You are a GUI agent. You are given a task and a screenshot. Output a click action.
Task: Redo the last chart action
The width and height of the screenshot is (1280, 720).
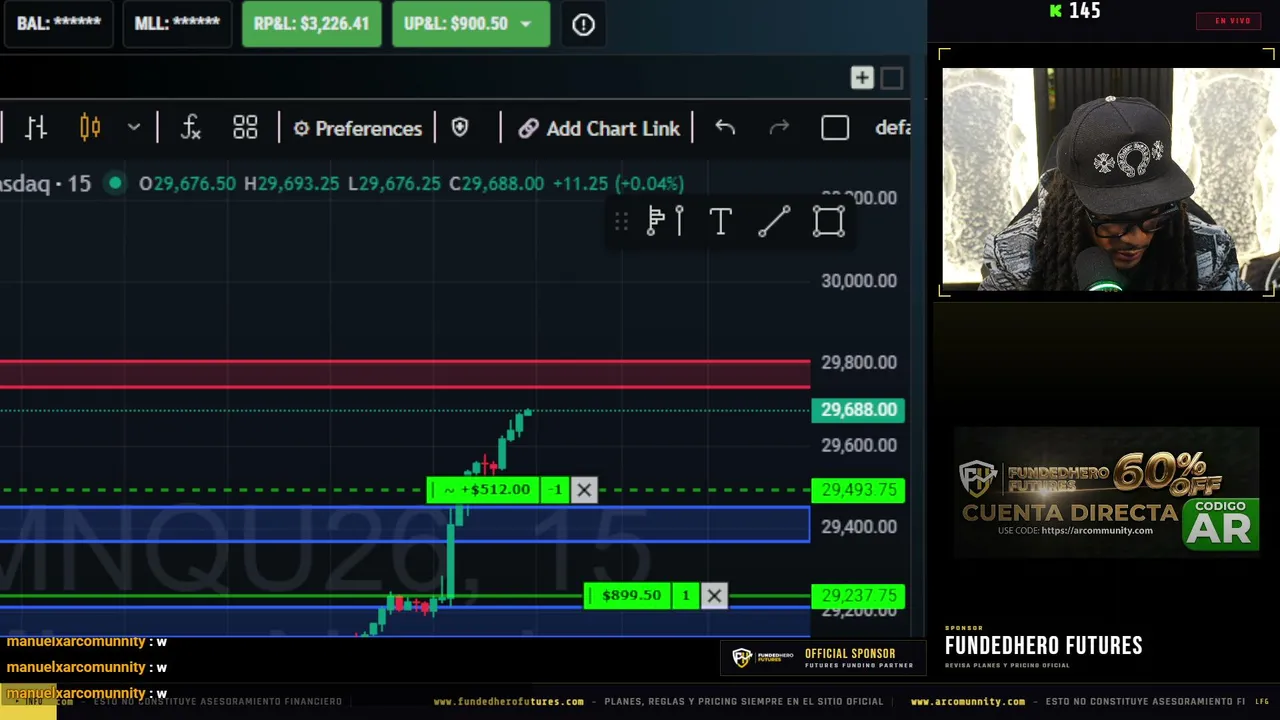779,128
